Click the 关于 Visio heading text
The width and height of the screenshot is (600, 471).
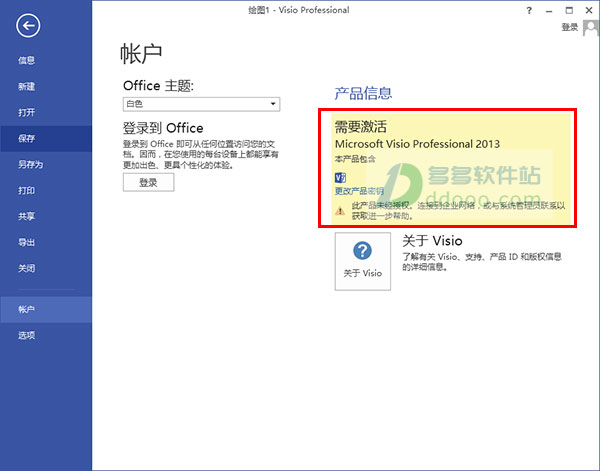432,241
